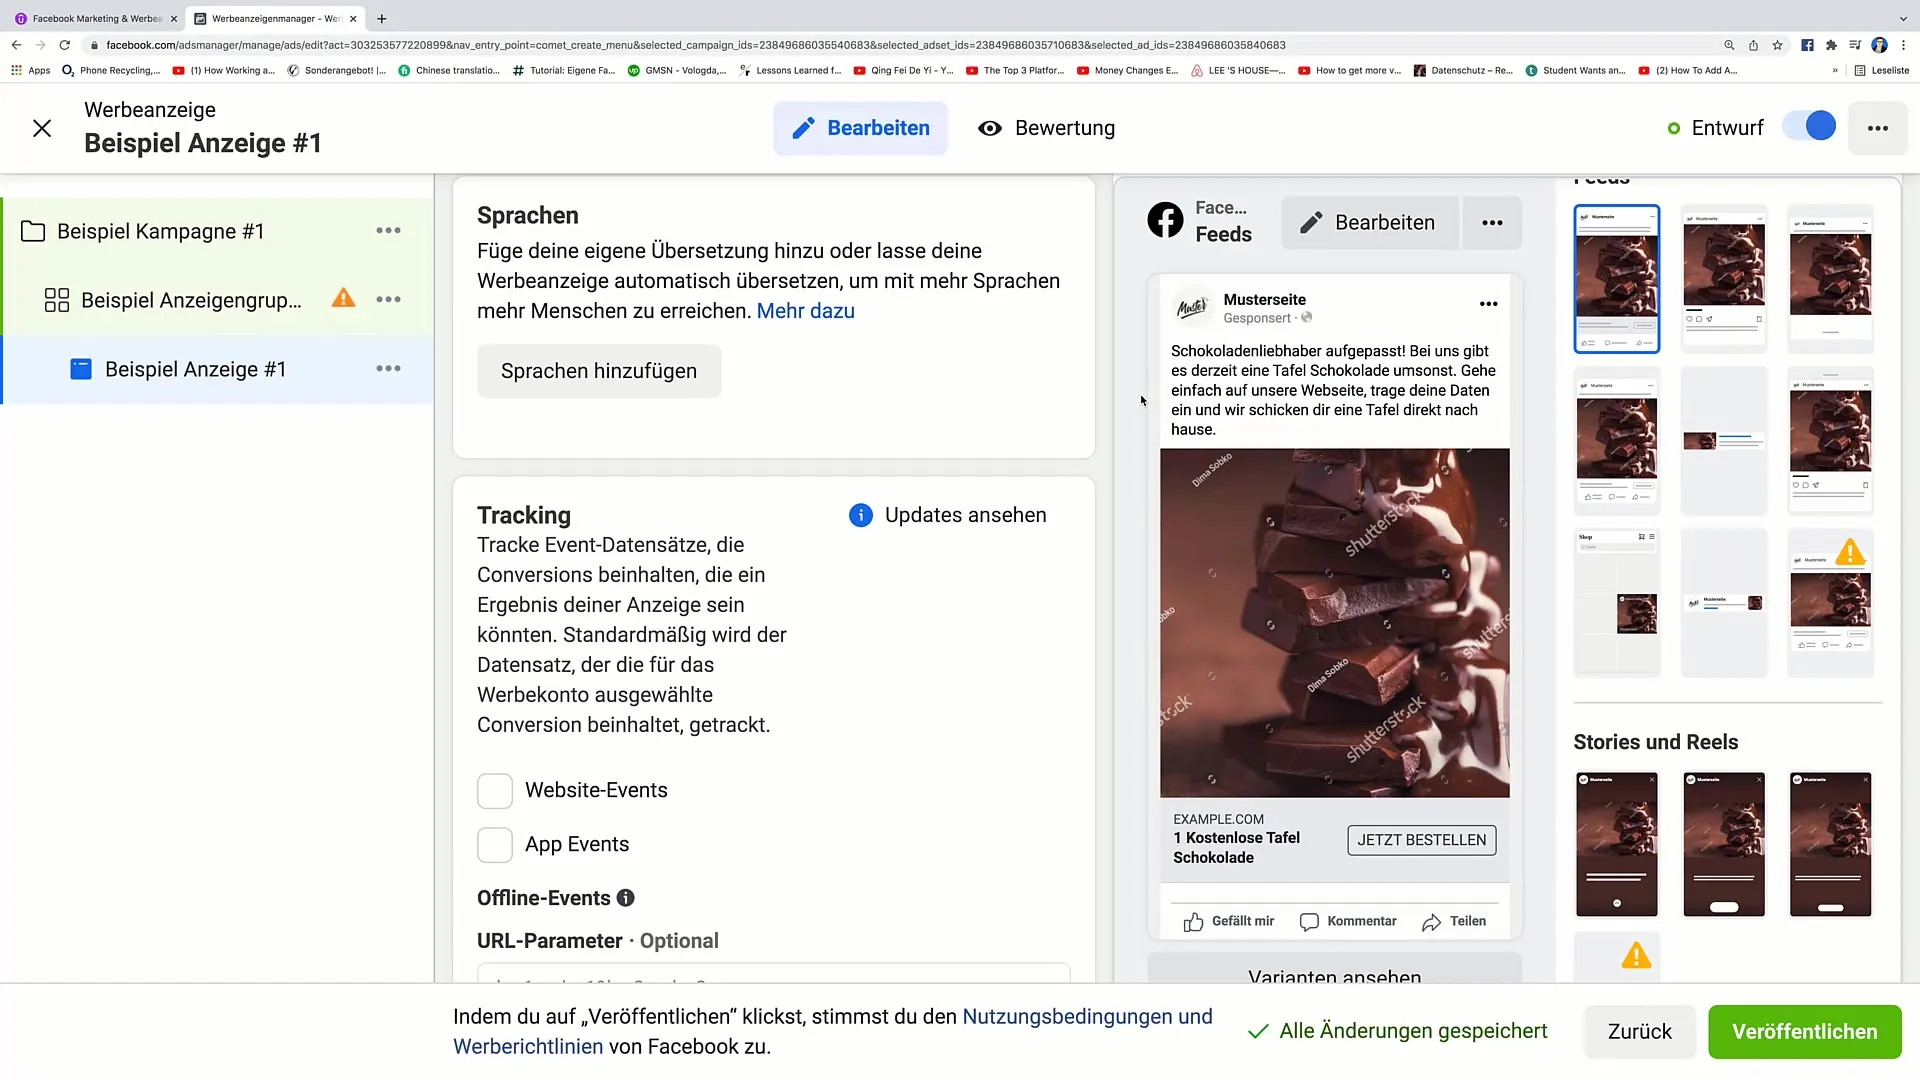
Task: Switch to the Facebook Marketing browser tab
Action: (95, 18)
